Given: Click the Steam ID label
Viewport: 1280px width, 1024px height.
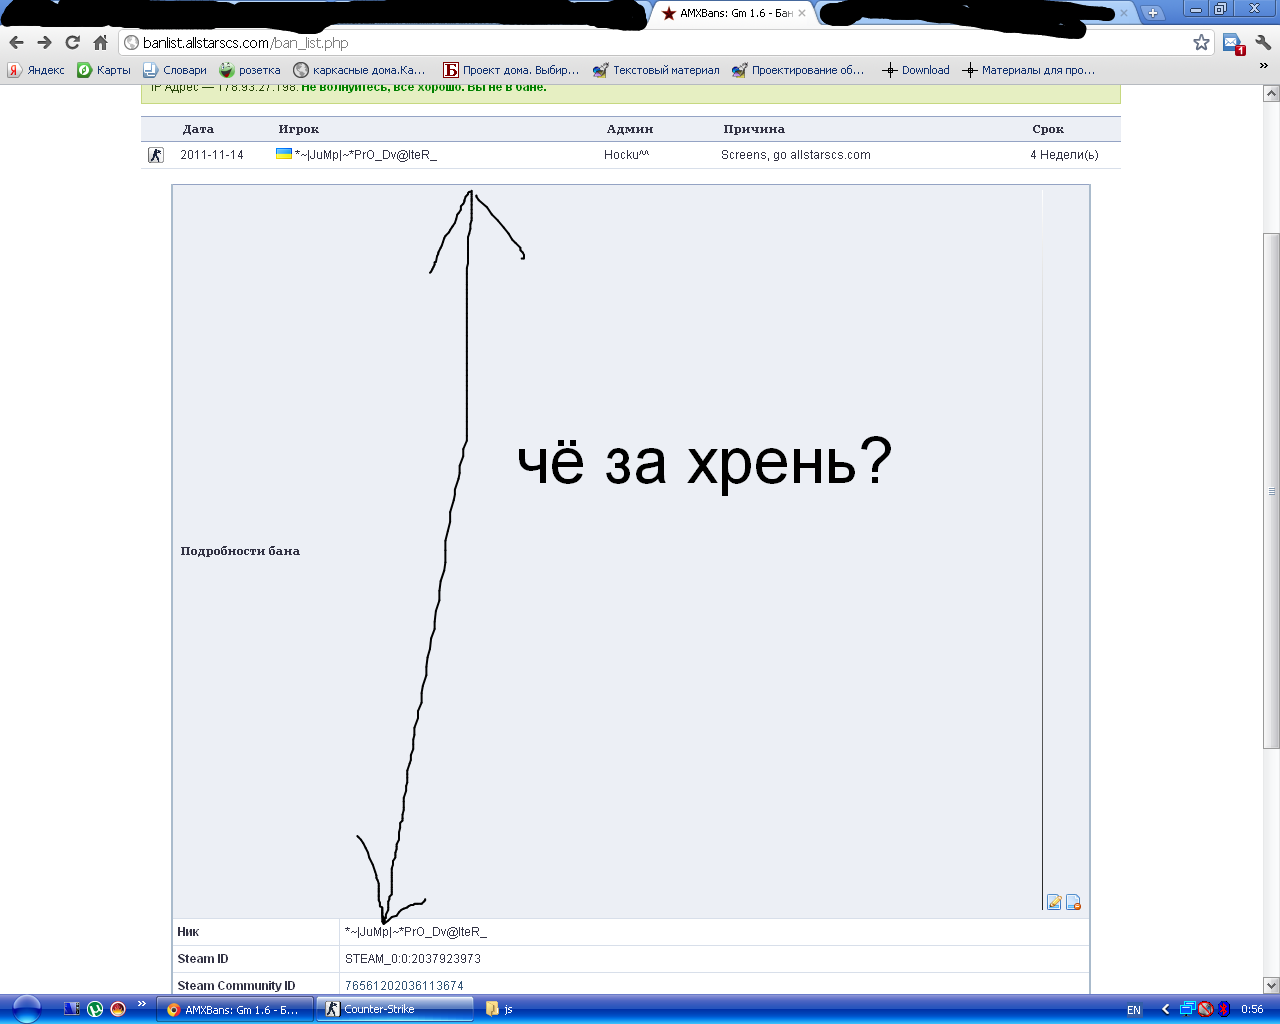Looking at the screenshot, I should pos(203,959).
